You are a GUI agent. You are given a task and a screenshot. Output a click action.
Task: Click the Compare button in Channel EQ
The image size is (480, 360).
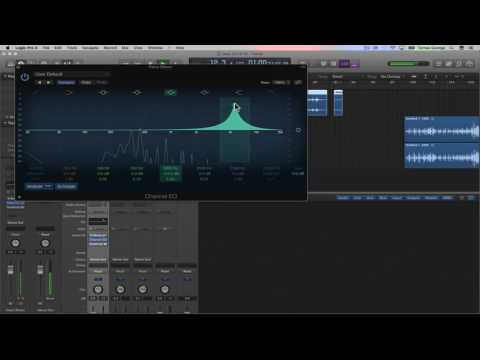(66, 82)
